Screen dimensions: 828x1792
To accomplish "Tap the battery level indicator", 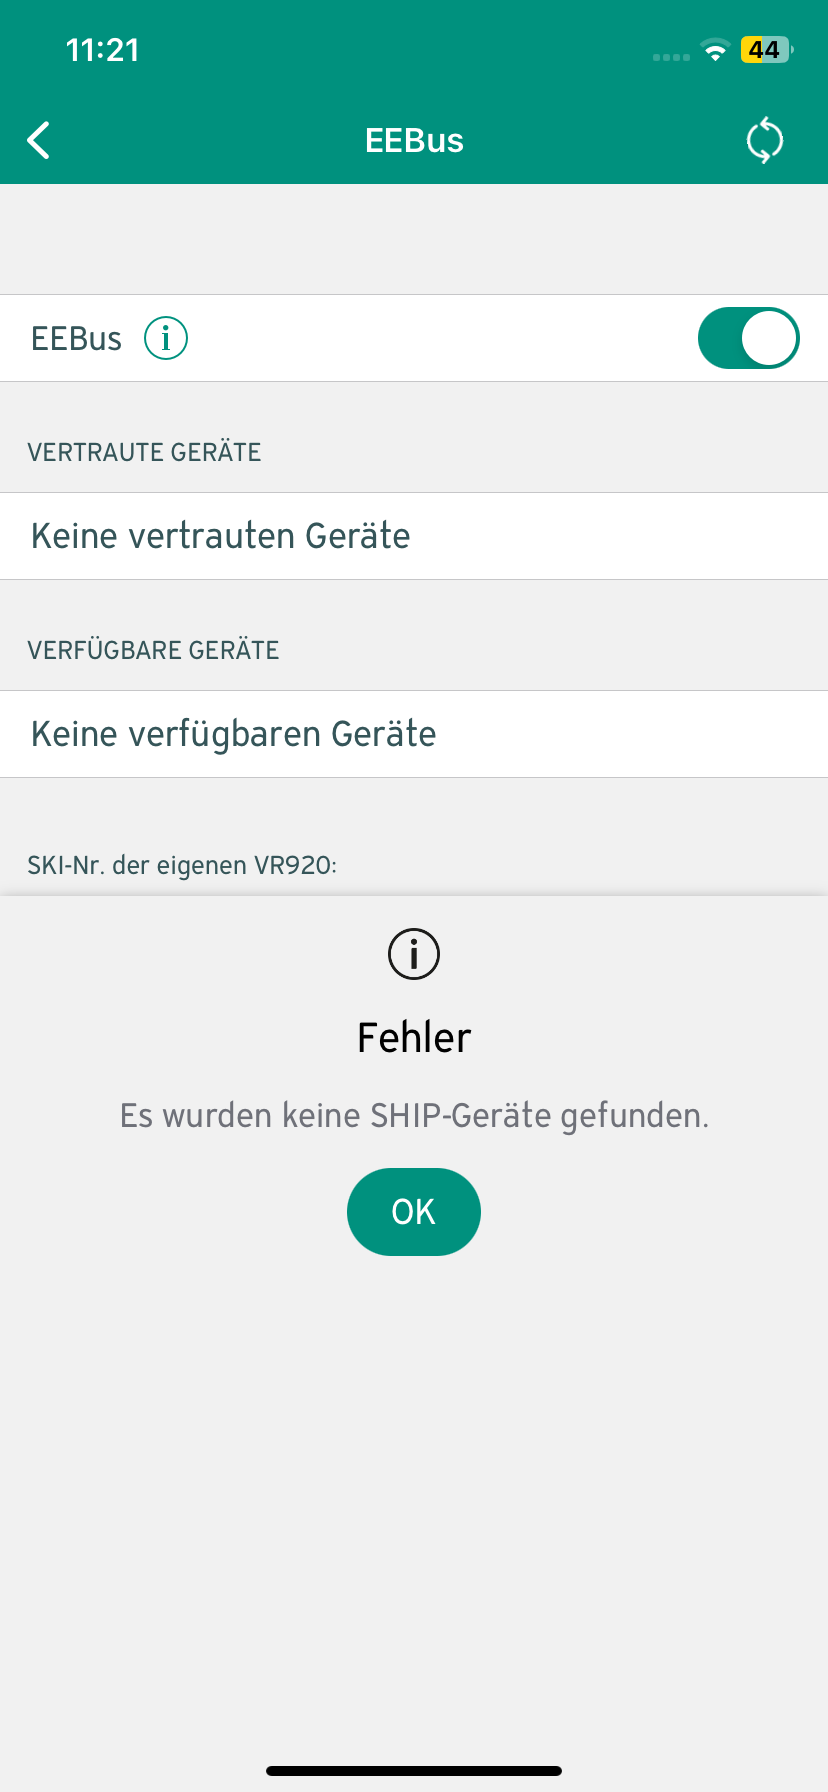I will click(x=765, y=50).
